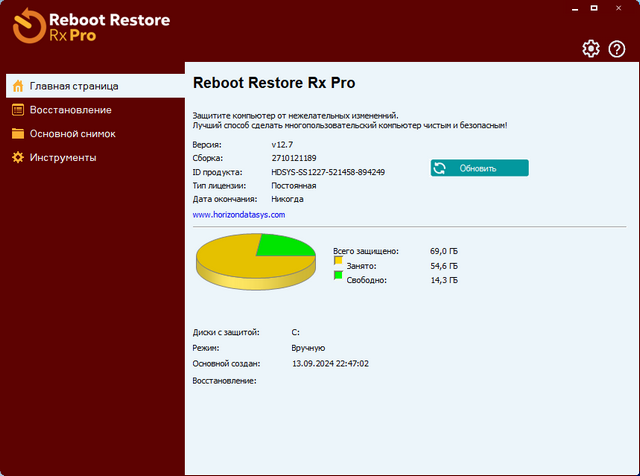Click the gear icon beside Инструменты

click(x=17, y=158)
